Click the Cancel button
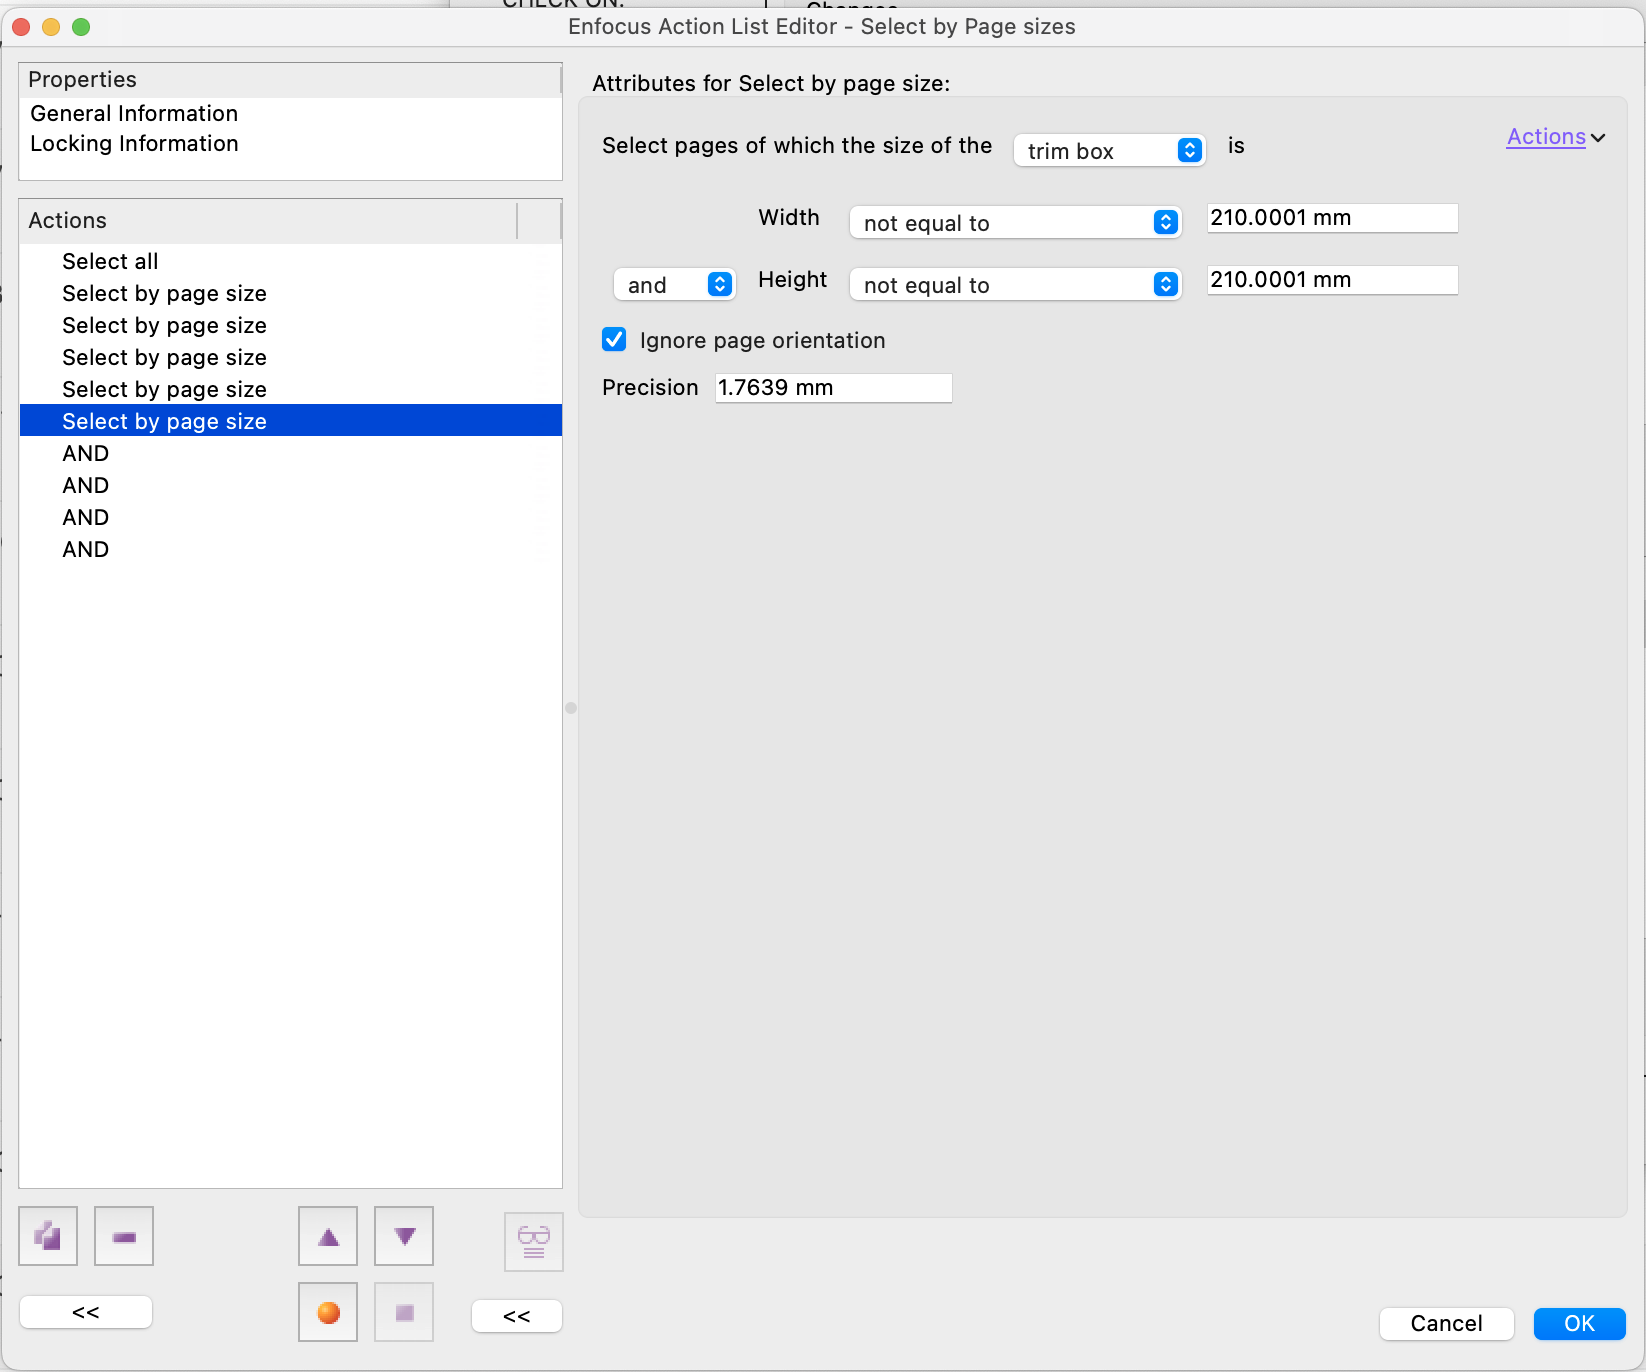1646x1372 pixels. 1446,1323
